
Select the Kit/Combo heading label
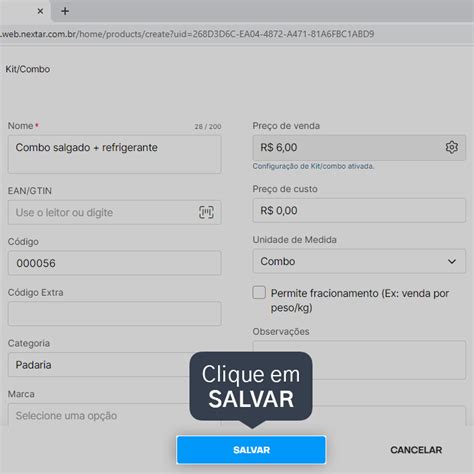(28, 69)
